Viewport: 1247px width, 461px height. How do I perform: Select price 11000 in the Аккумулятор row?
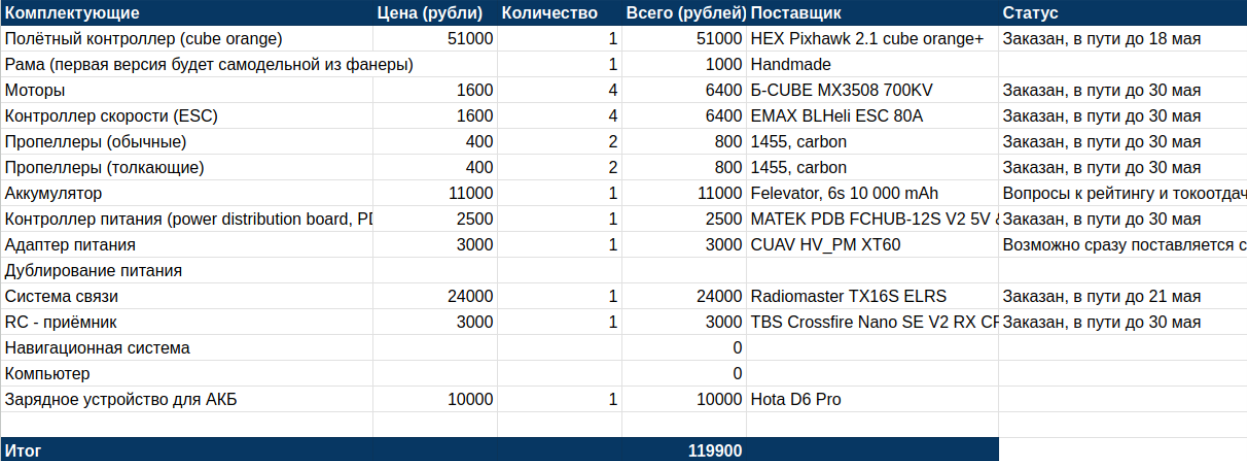coord(435,193)
